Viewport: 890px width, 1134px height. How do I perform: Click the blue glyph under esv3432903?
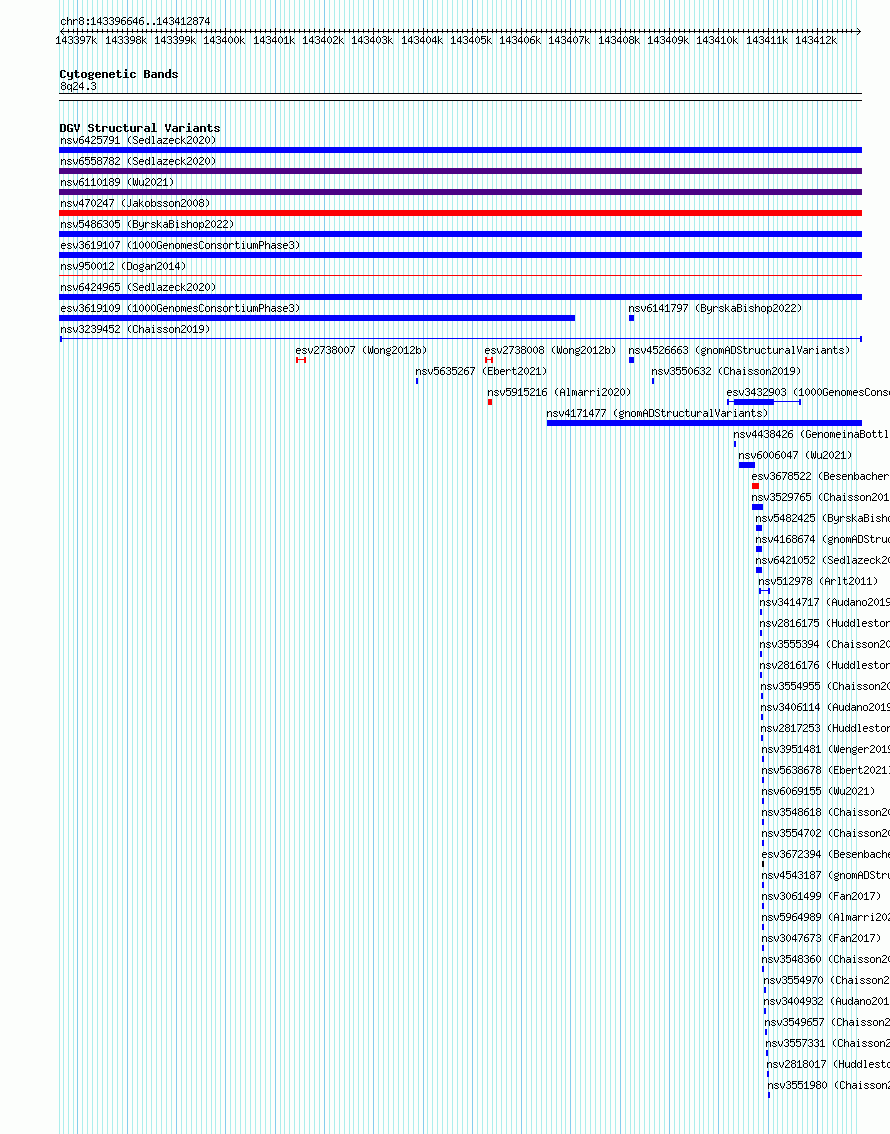click(x=763, y=402)
